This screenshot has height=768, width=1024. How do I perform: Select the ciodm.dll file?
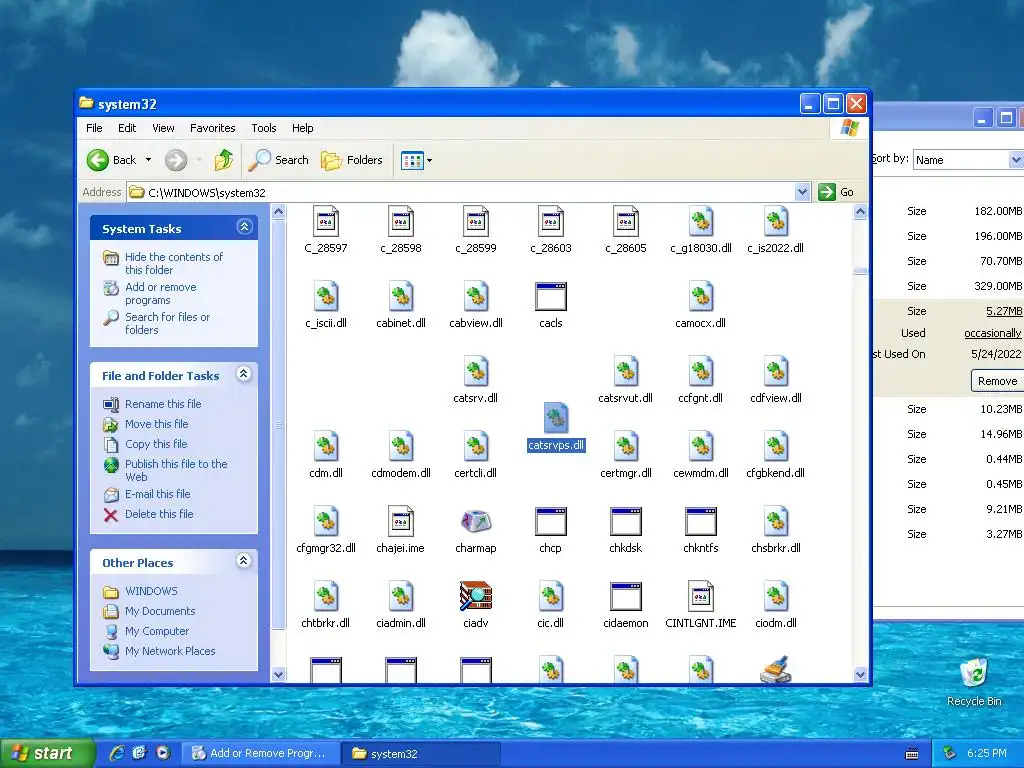[x=776, y=604]
